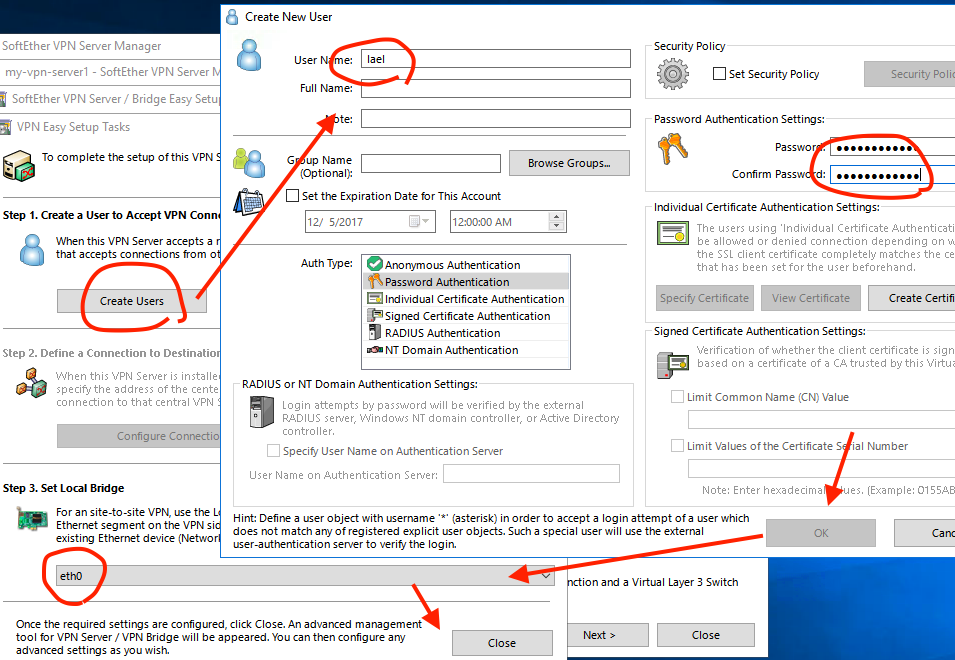Screen dimensions: 955x660
Task: Click the user icon in Step 1 section
Action: [32, 250]
